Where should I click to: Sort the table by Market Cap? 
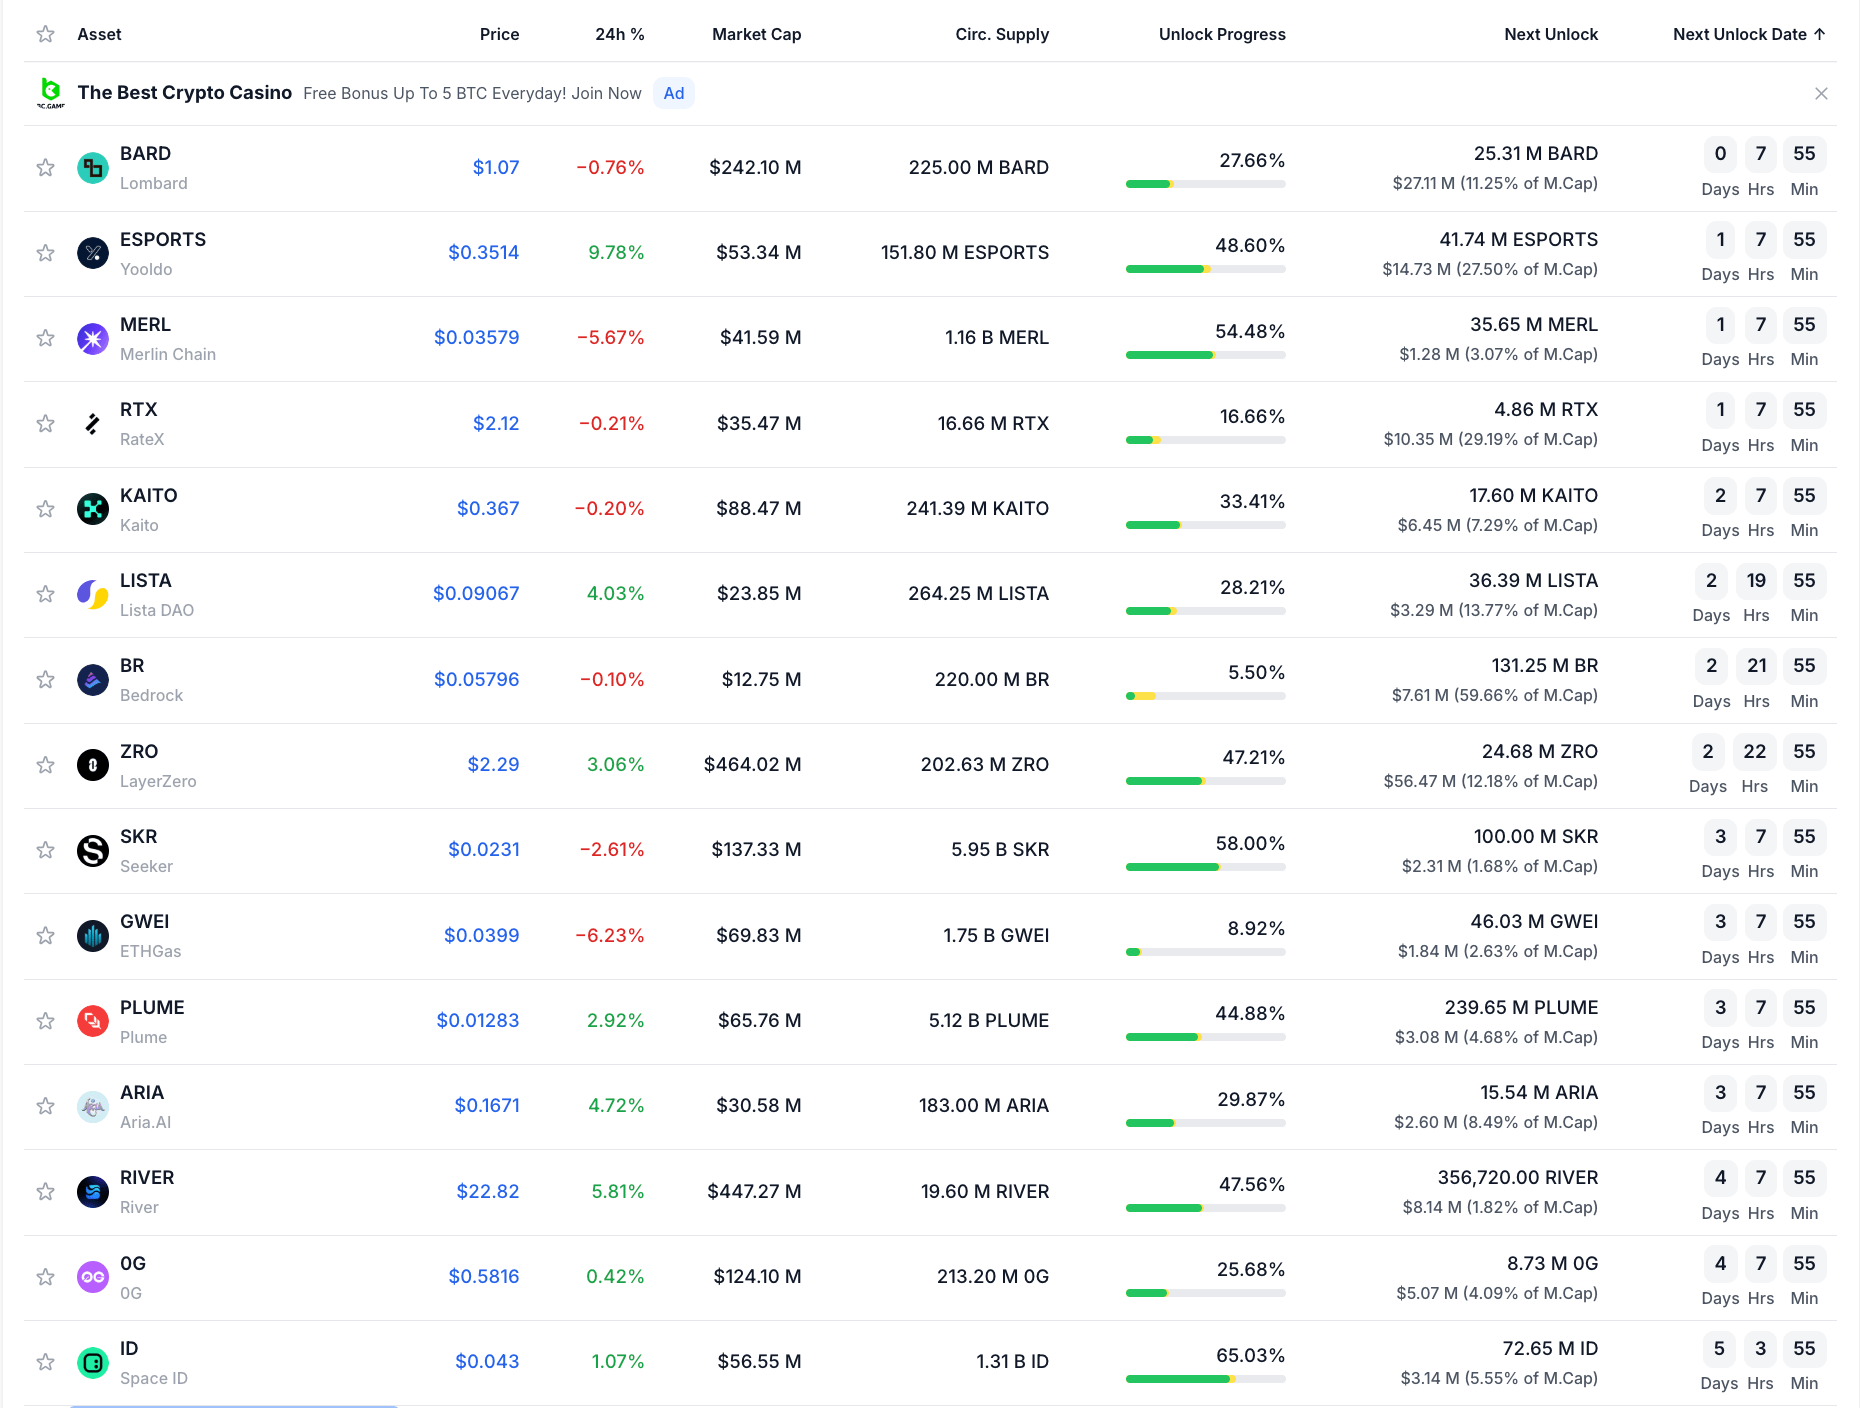pyautogui.click(x=757, y=34)
